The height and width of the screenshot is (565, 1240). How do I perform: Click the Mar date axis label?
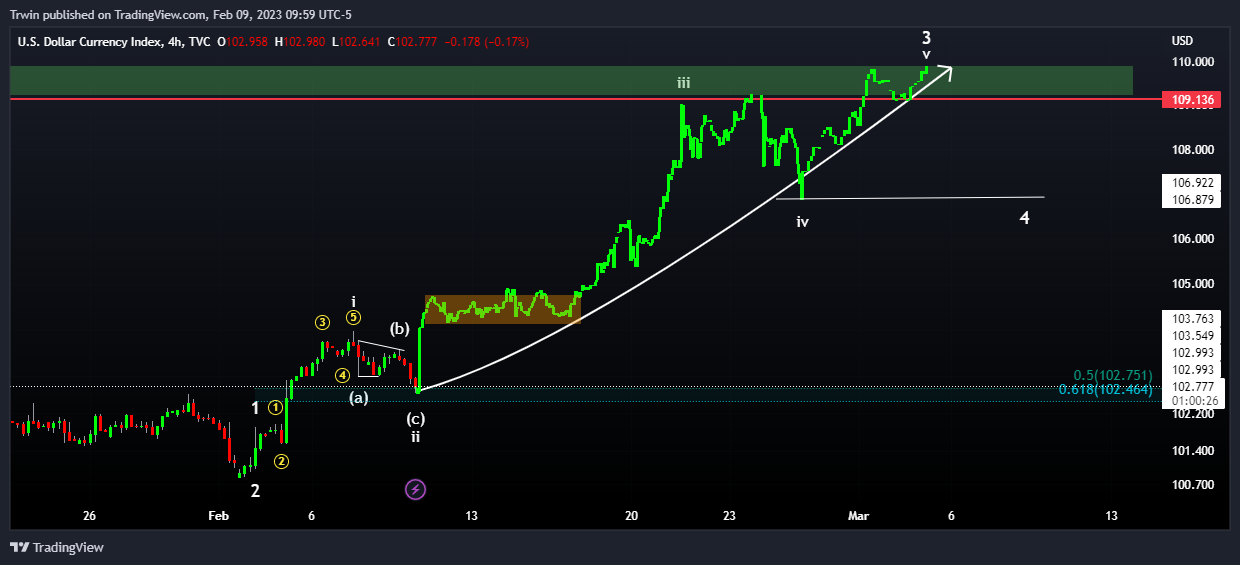pos(858,516)
